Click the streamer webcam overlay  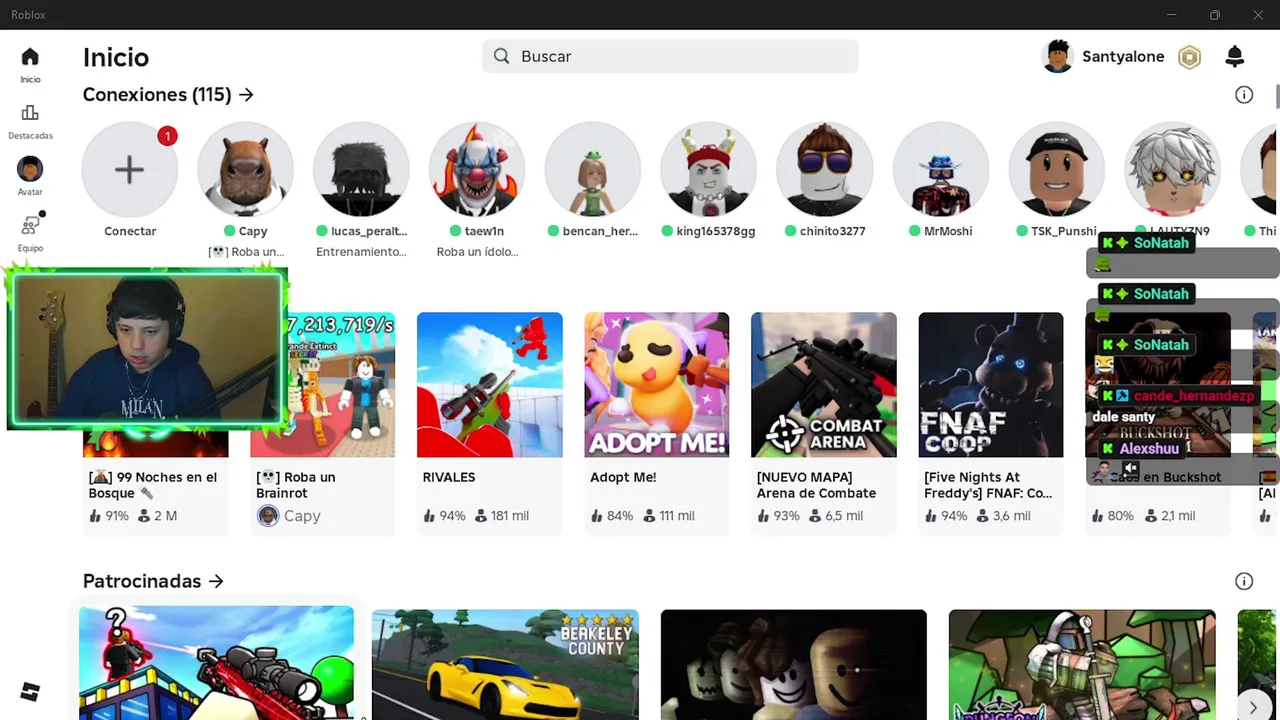point(147,349)
